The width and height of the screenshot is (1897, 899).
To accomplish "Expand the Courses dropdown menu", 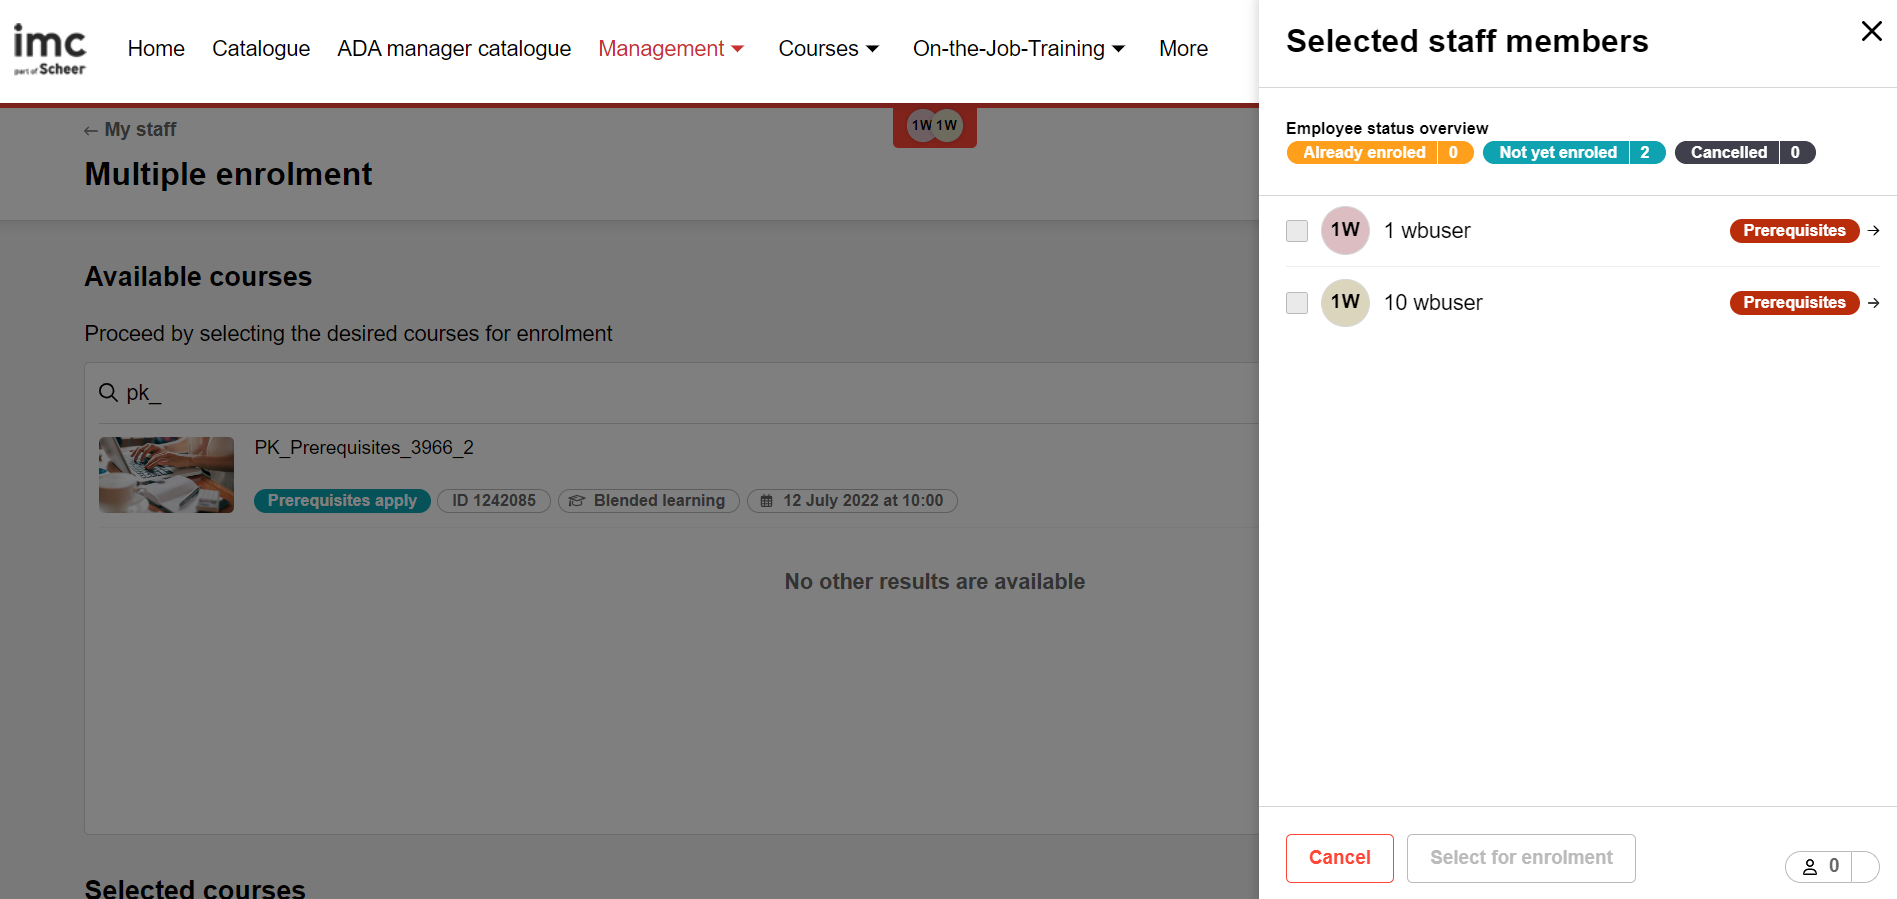I will click(828, 49).
